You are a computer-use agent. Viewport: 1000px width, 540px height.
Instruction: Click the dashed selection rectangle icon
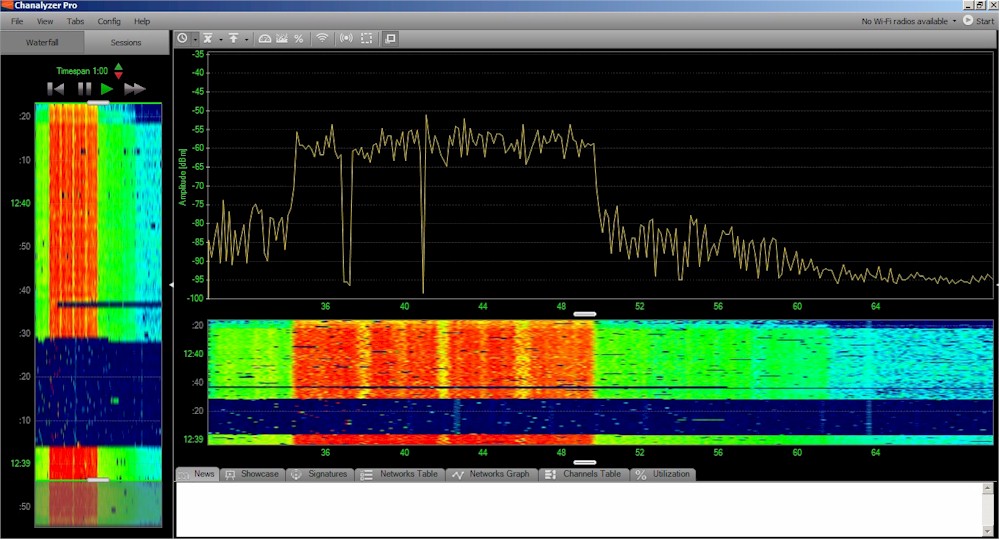tap(367, 38)
